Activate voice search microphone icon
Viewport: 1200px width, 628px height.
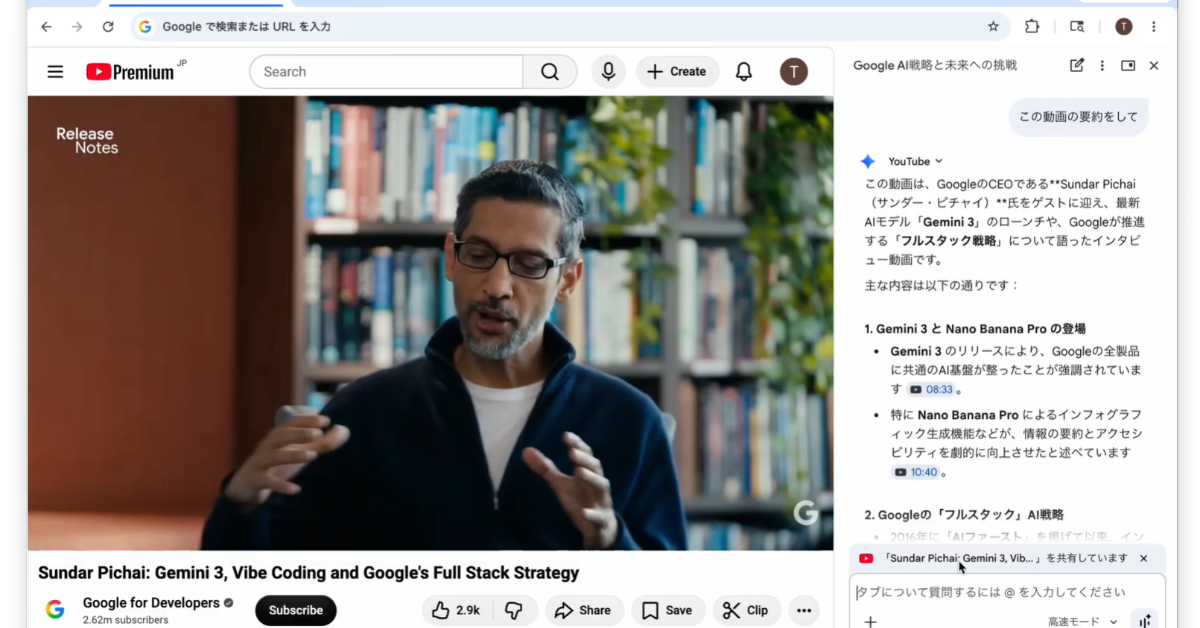[607, 72]
